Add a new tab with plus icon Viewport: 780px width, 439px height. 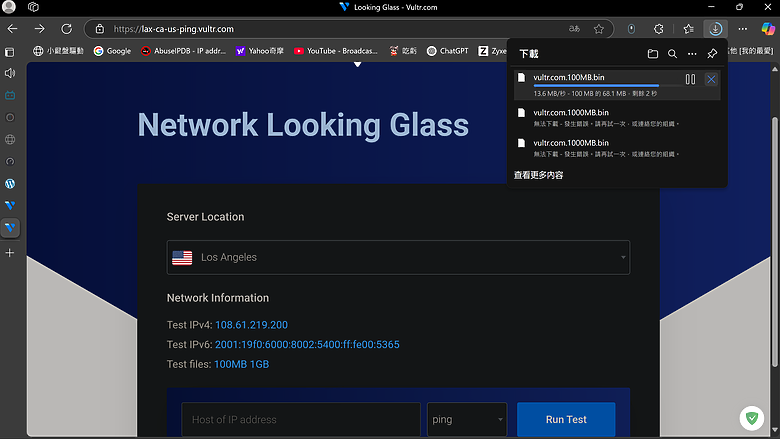[10, 253]
